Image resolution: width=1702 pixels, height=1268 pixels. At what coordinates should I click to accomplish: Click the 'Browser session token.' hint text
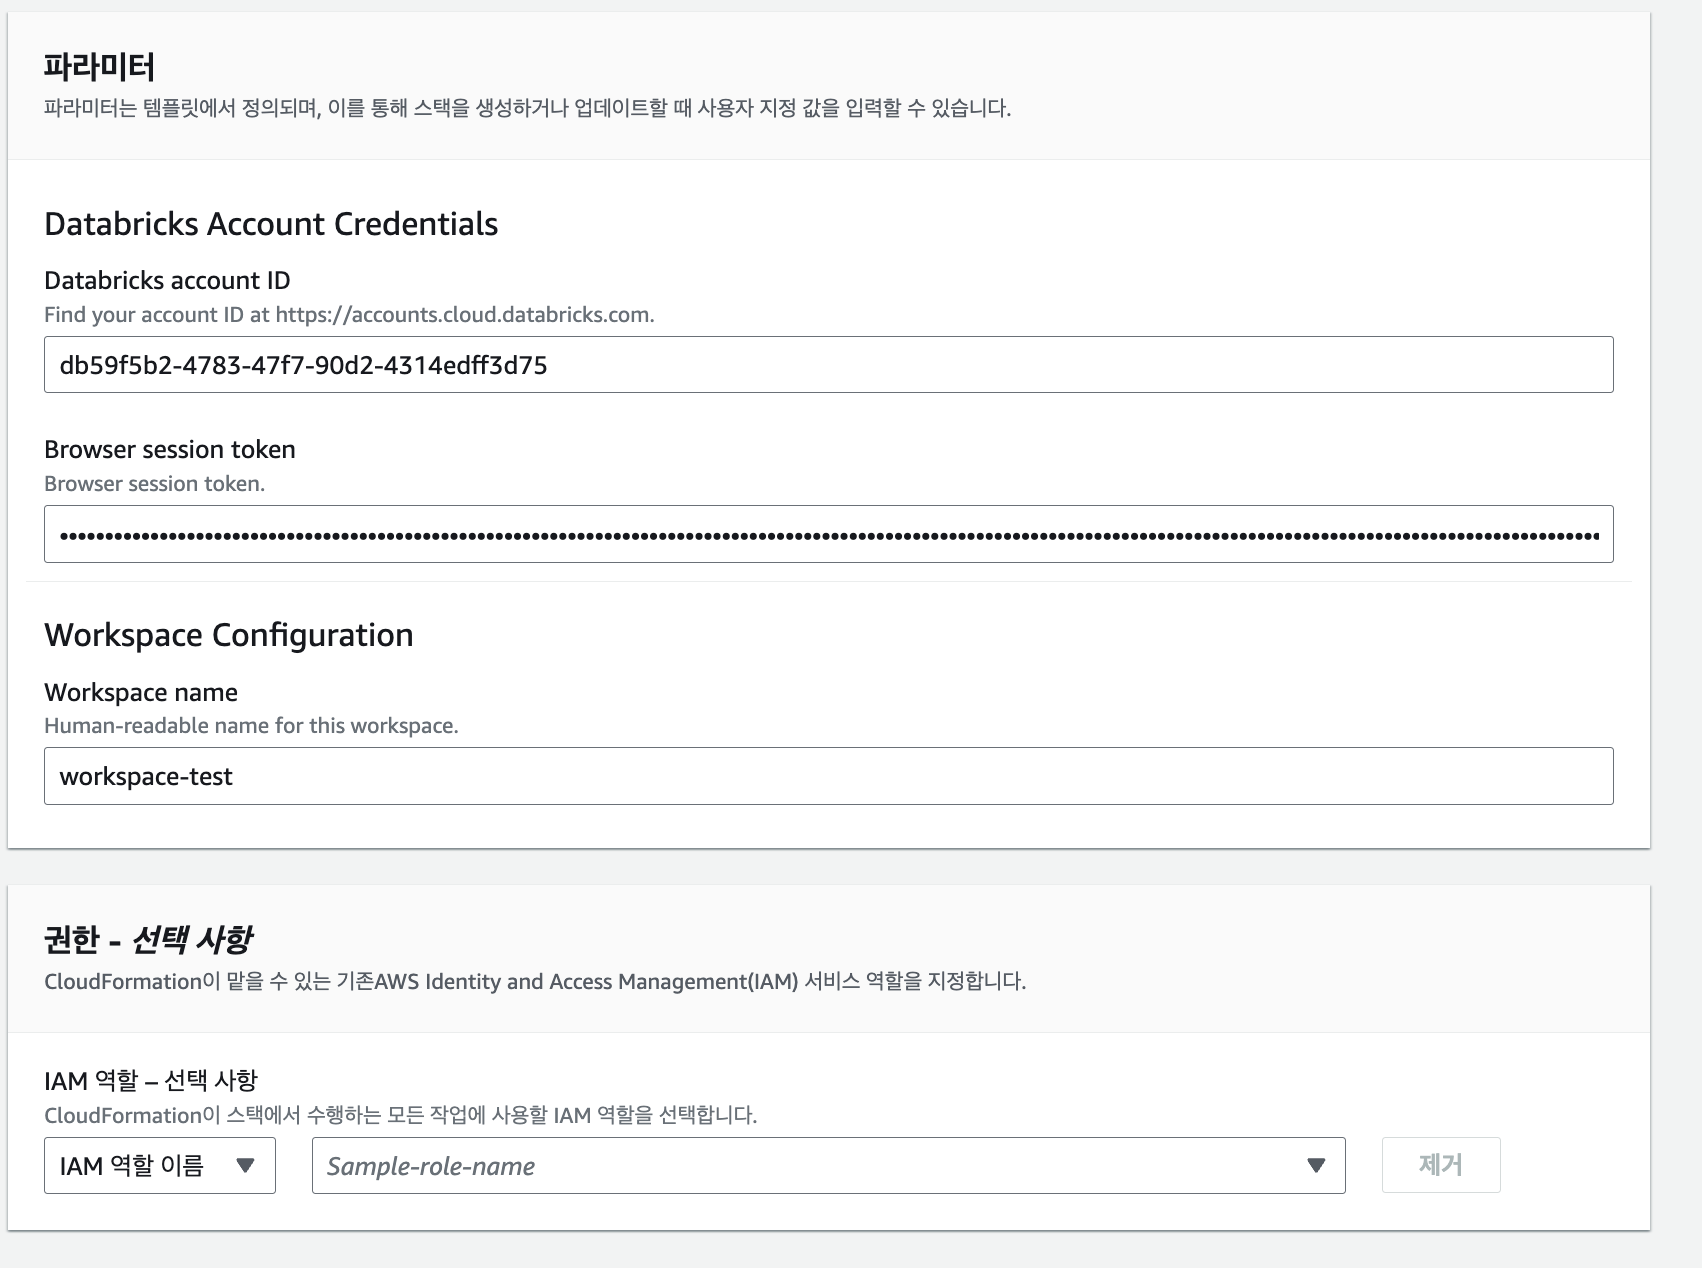tap(155, 484)
